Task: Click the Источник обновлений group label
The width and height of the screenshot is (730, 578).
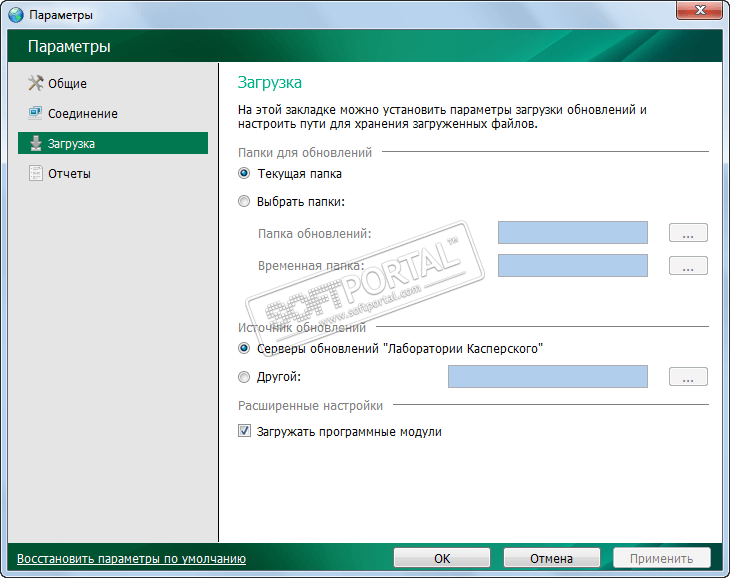Action: 302,328
